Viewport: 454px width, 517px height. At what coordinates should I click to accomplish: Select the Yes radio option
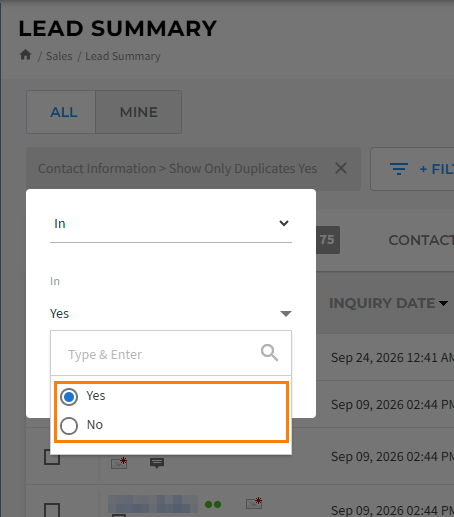(69, 397)
